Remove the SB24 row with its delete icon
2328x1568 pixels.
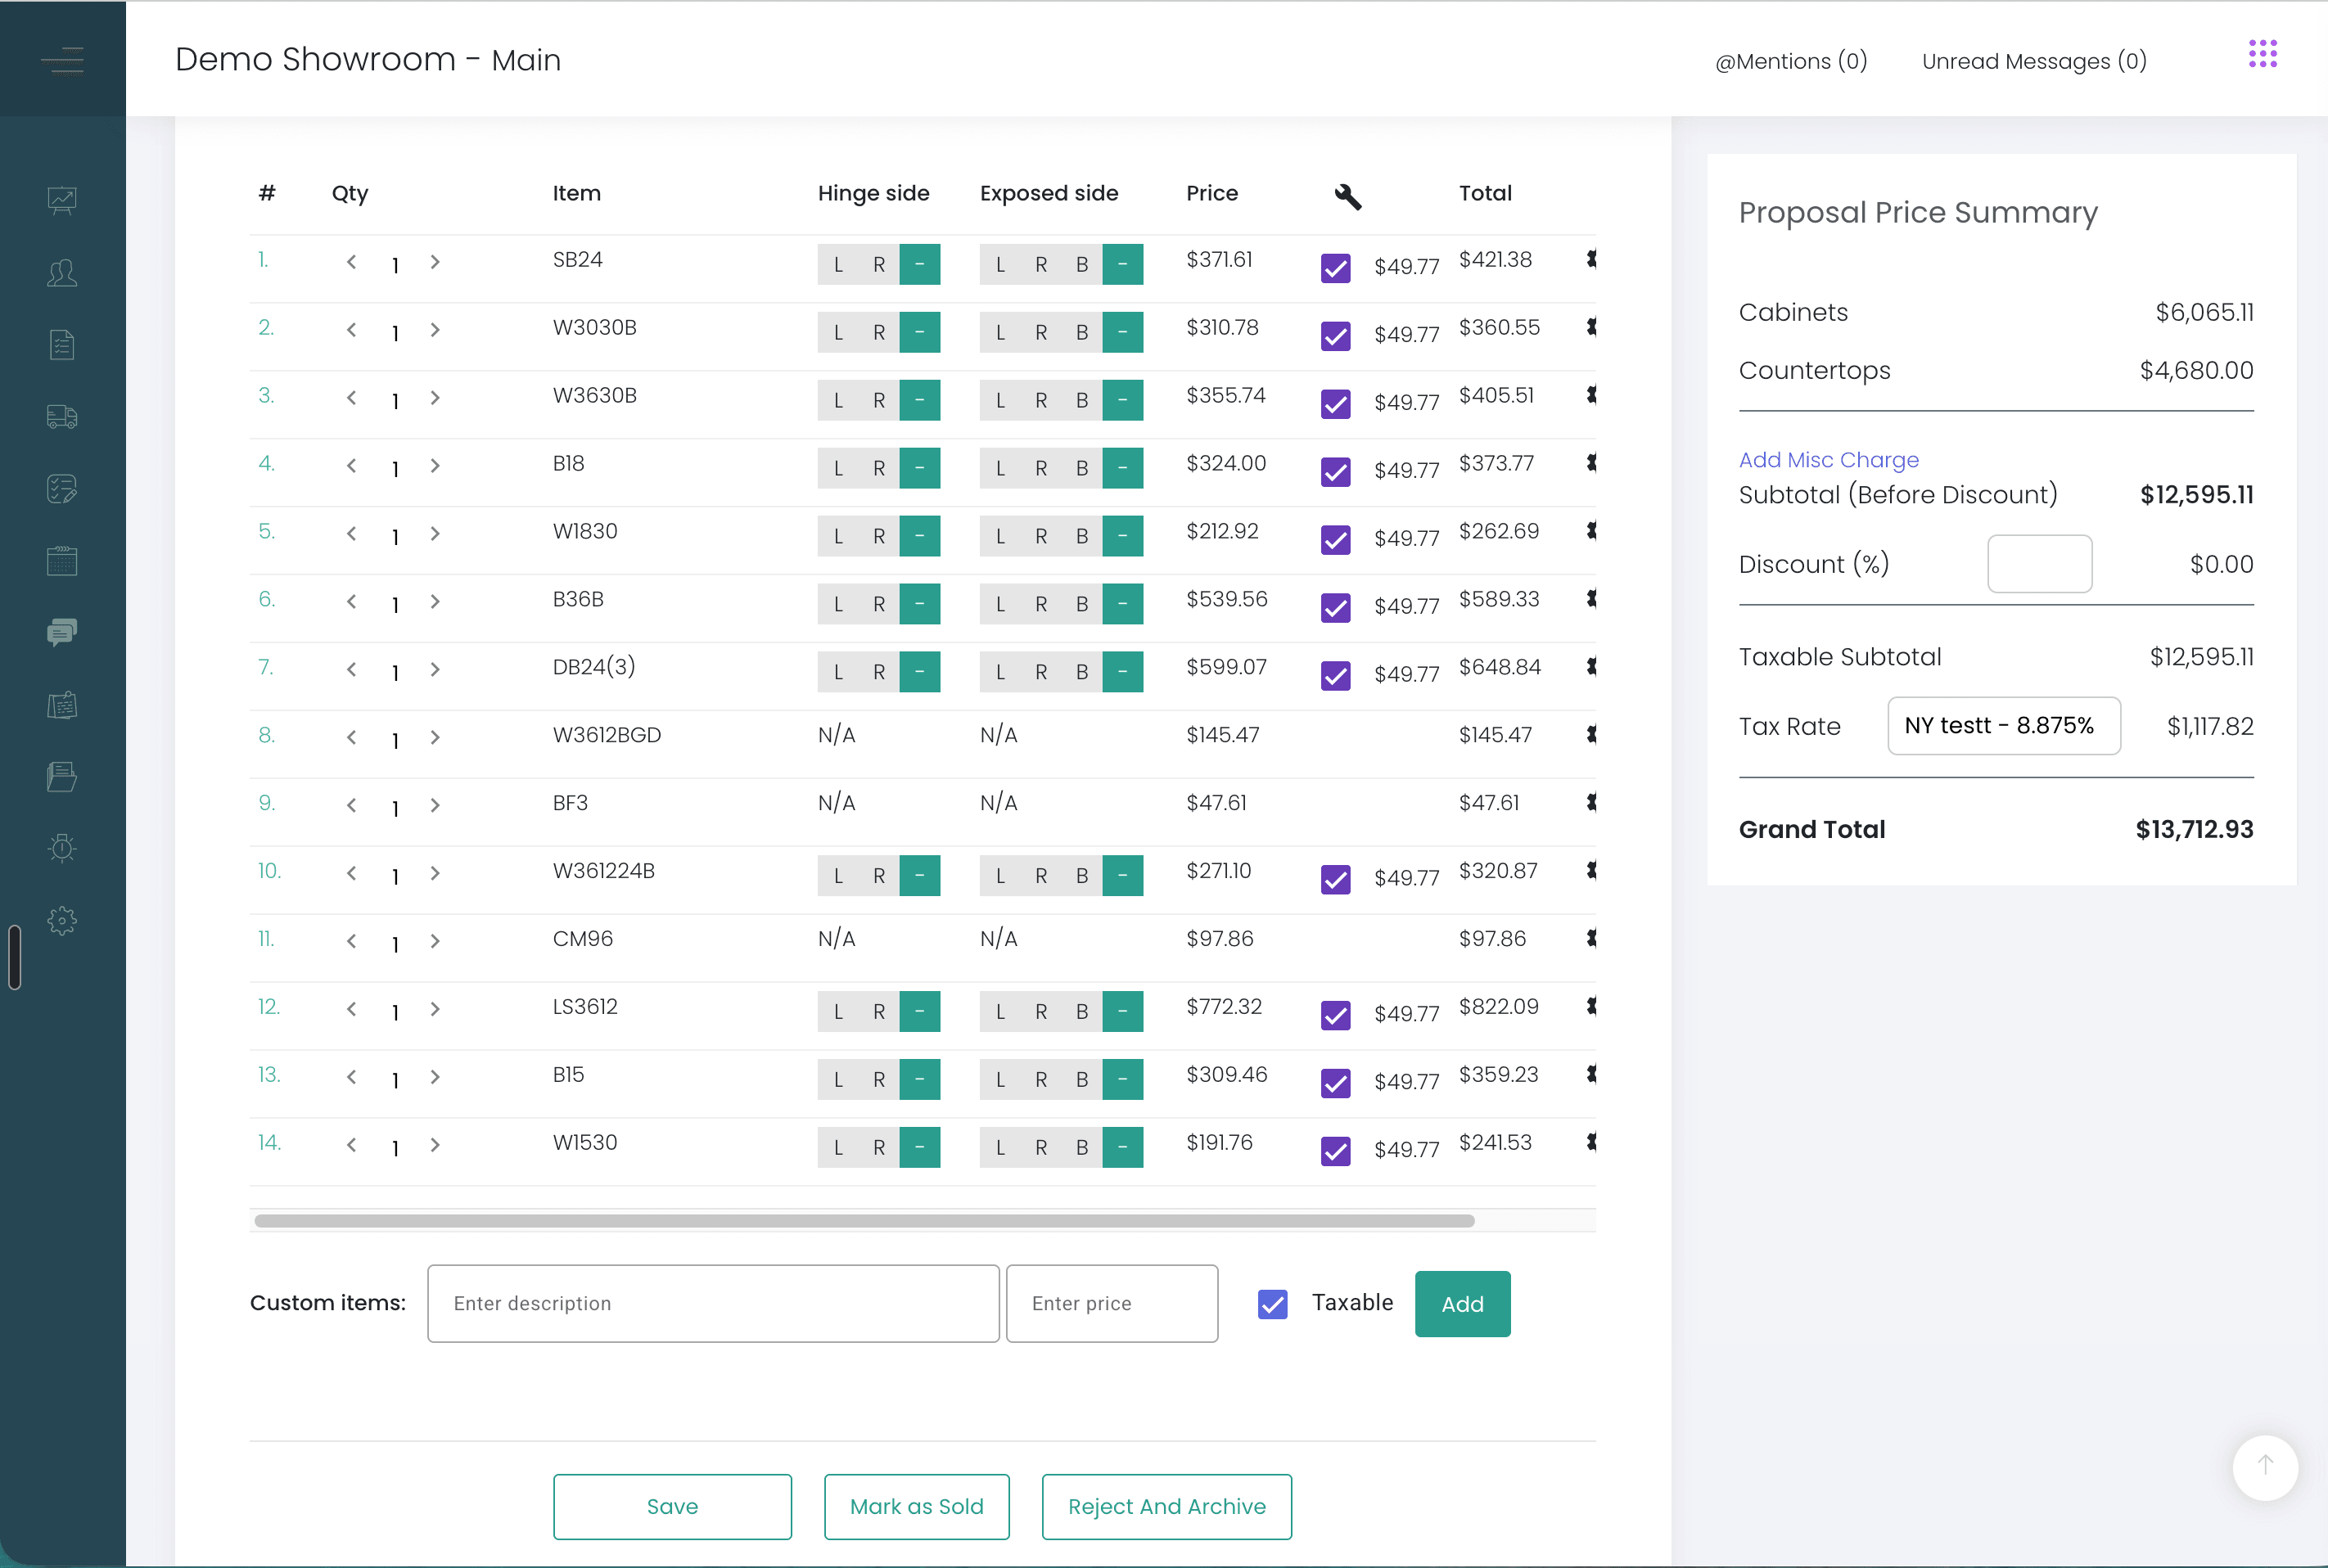1591,259
